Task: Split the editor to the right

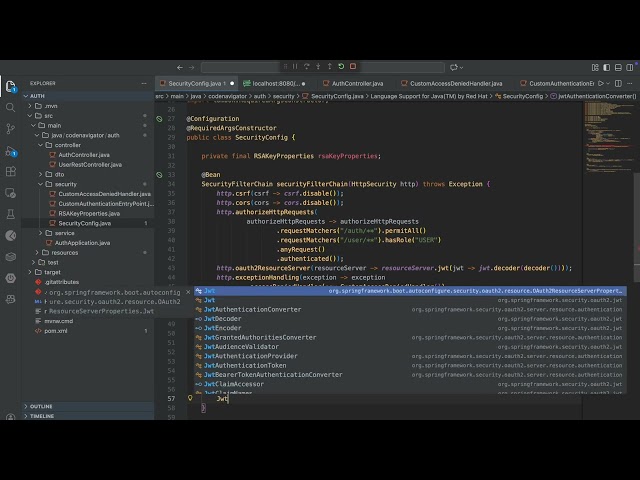Action: 618,83
